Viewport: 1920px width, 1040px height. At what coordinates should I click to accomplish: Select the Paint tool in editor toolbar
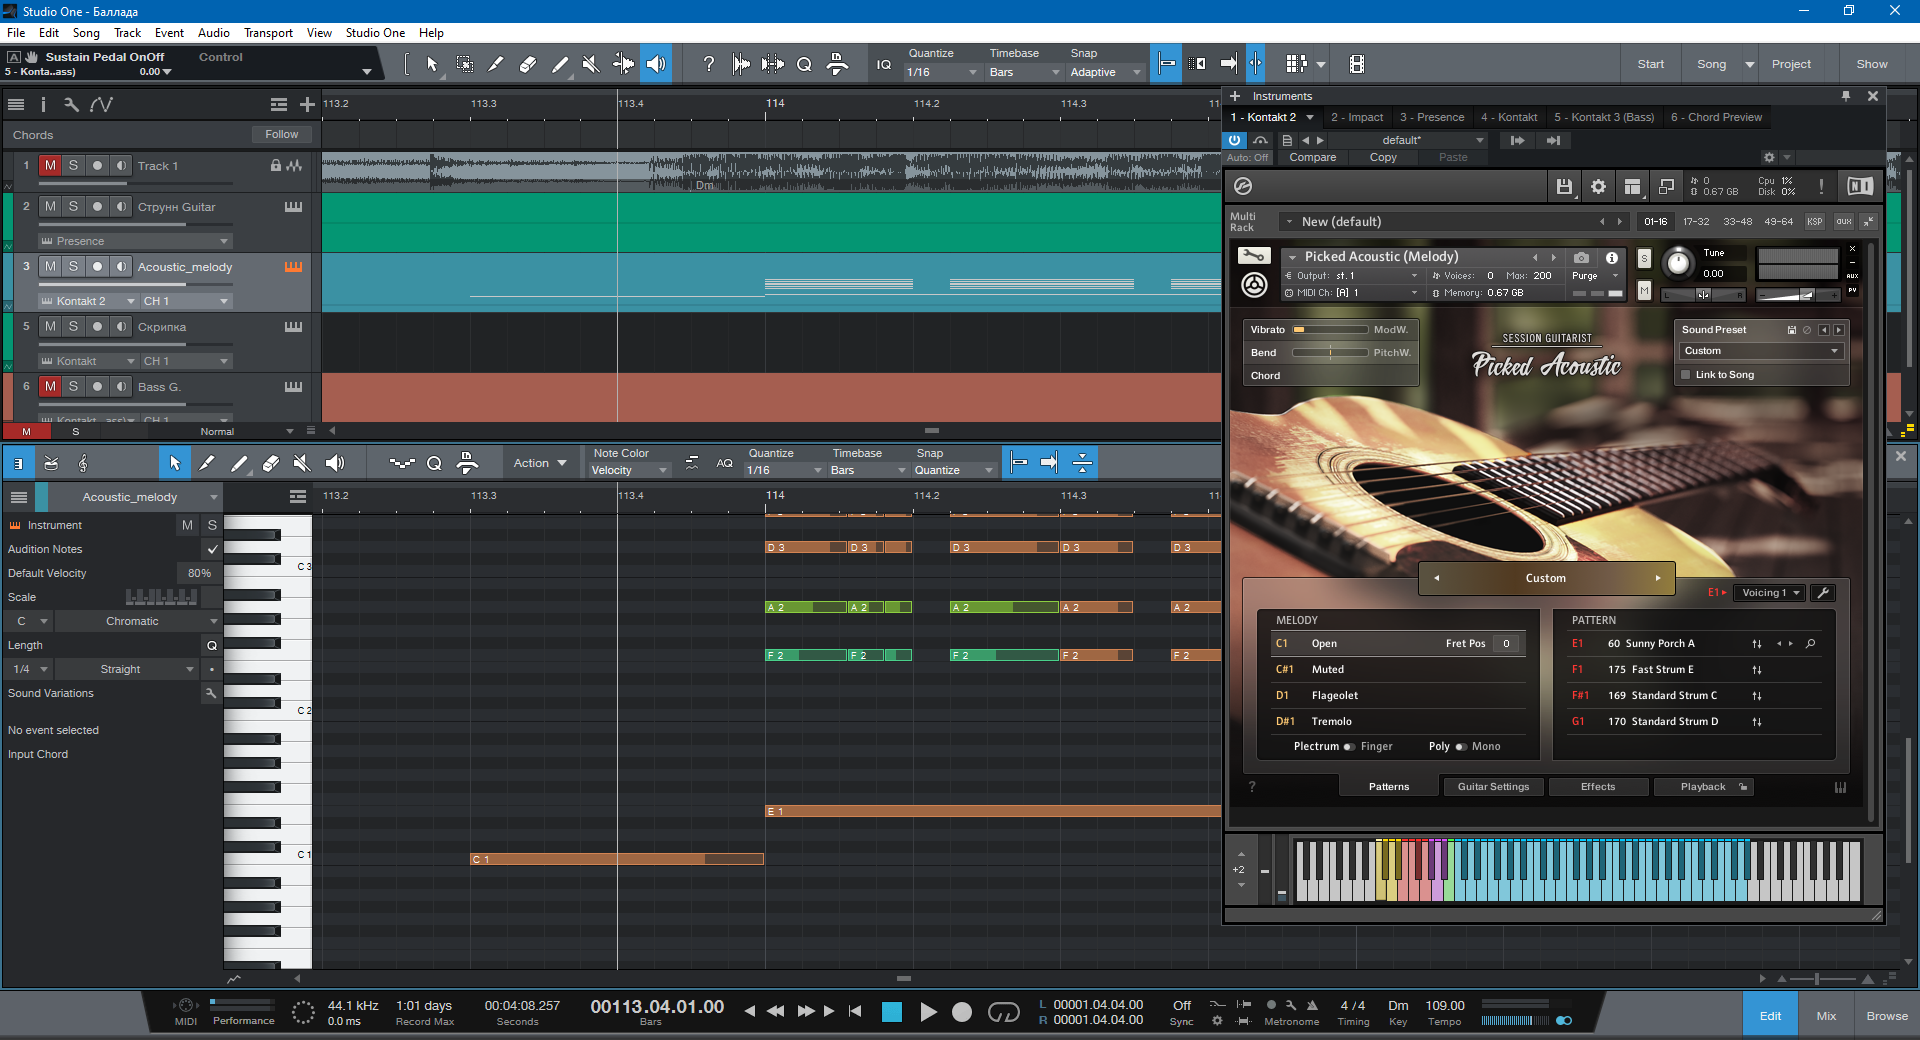click(239, 463)
